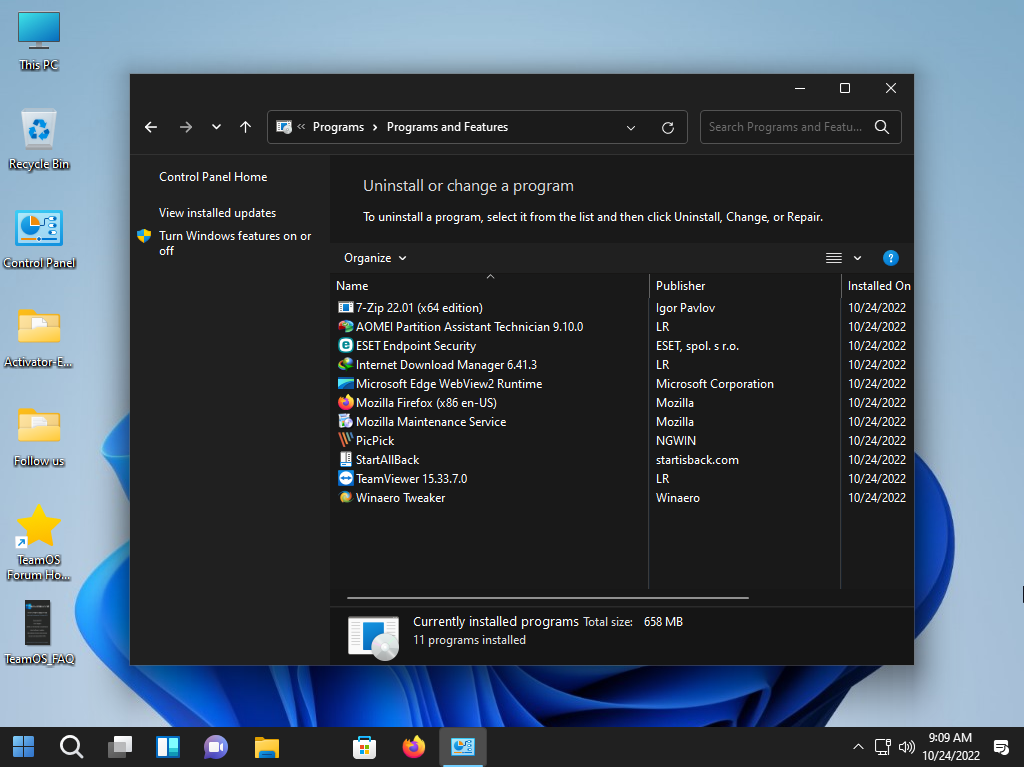Open the recent locations dropdown
Screen dimensions: 1024x767
216,127
